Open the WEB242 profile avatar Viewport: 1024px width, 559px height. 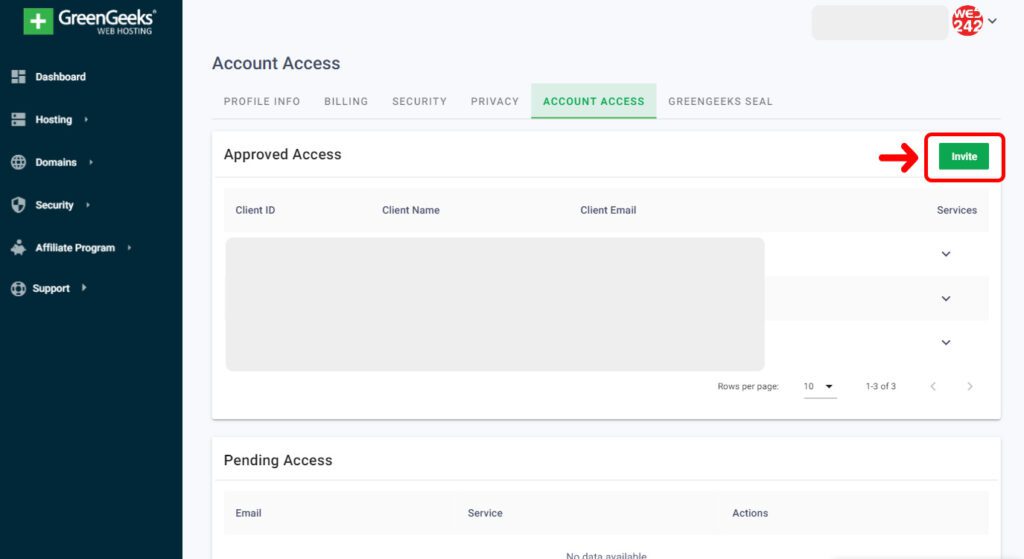pos(967,20)
